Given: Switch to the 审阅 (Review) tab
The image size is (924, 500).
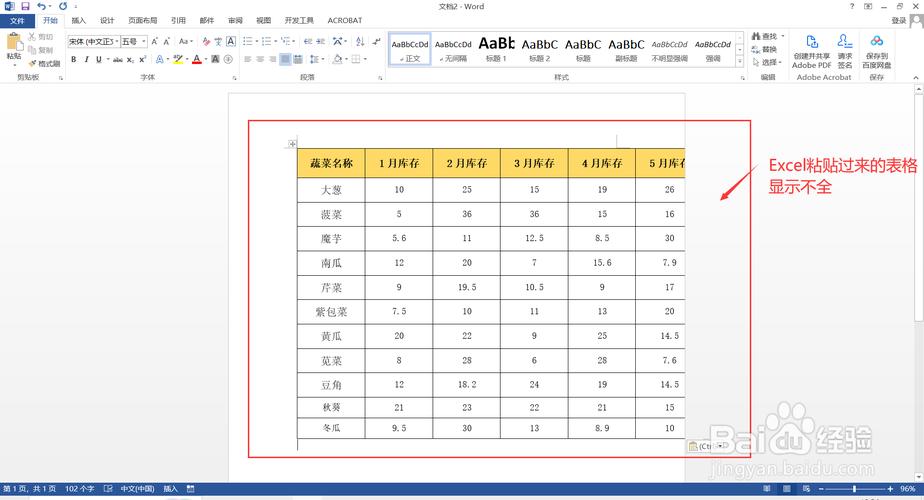Looking at the screenshot, I should coord(235,21).
